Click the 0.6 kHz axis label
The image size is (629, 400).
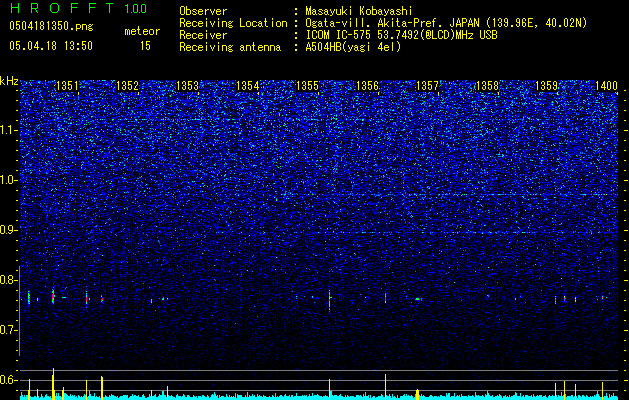9,380
